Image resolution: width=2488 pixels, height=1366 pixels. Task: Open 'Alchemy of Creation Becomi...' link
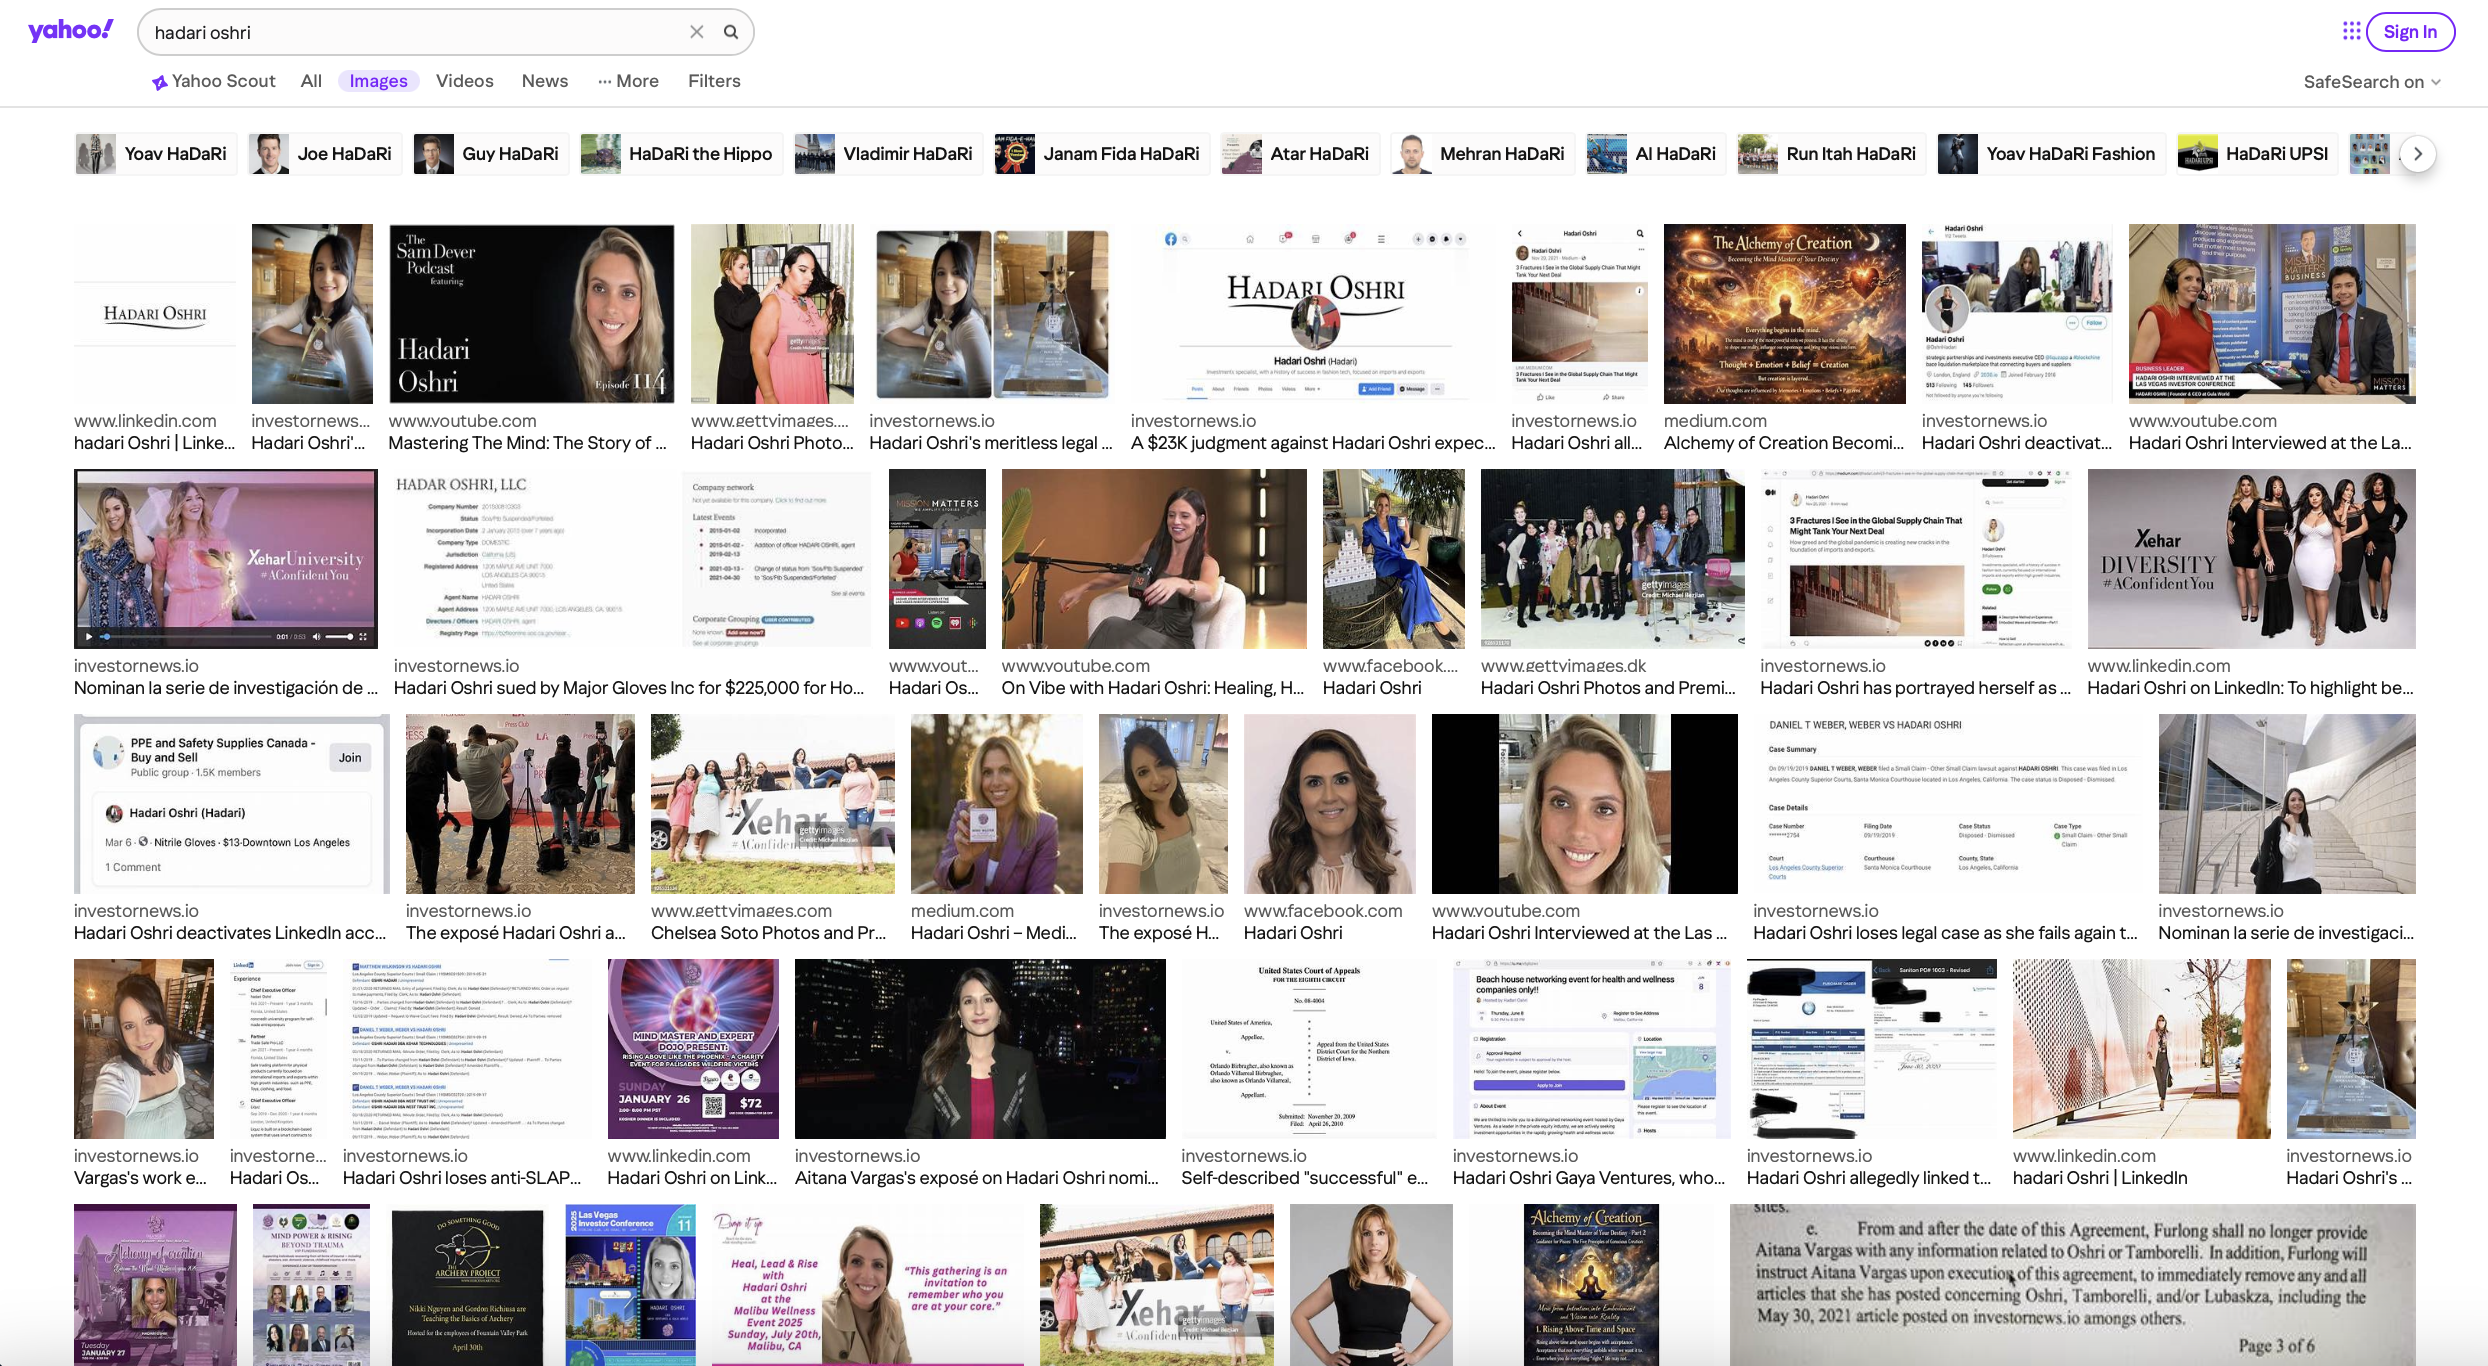[1784, 443]
